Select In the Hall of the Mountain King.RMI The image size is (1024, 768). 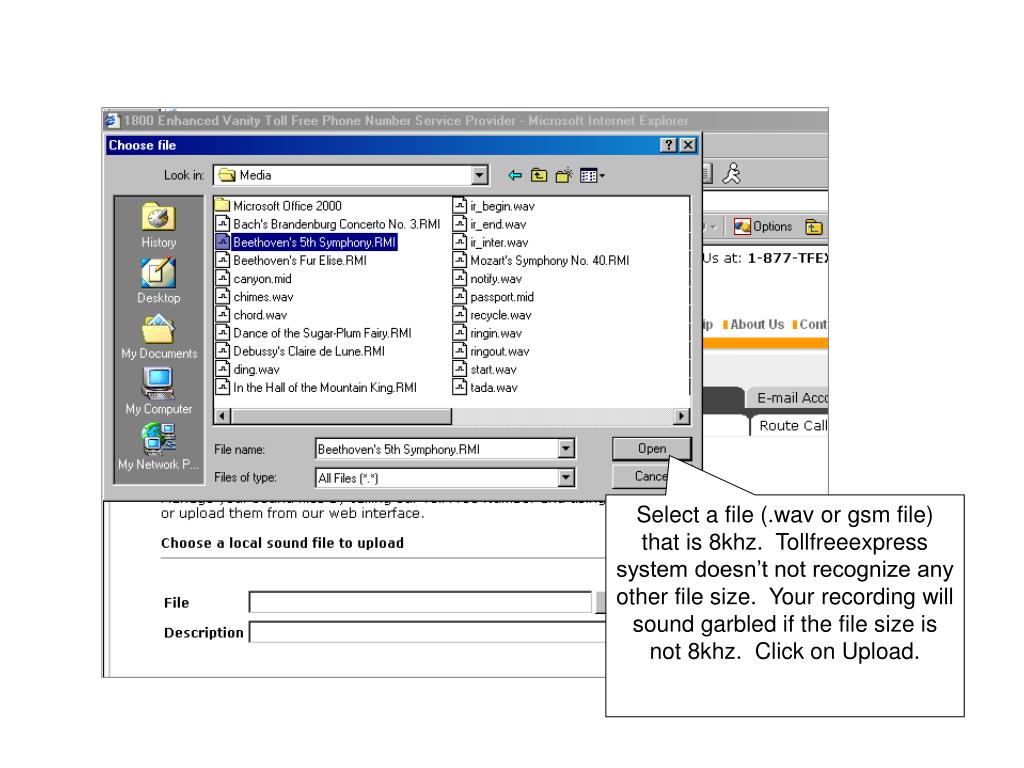pyautogui.click(x=316, y=388)
